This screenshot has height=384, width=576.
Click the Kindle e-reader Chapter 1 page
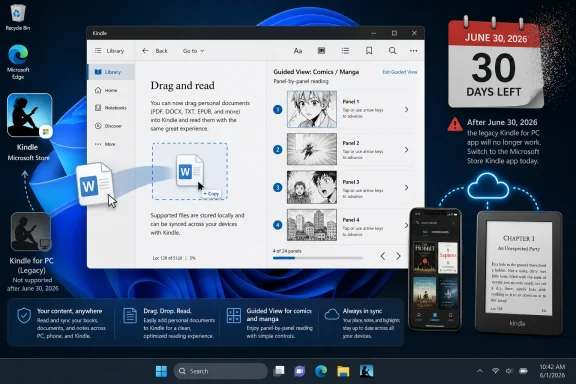click(x=519, y=268)
